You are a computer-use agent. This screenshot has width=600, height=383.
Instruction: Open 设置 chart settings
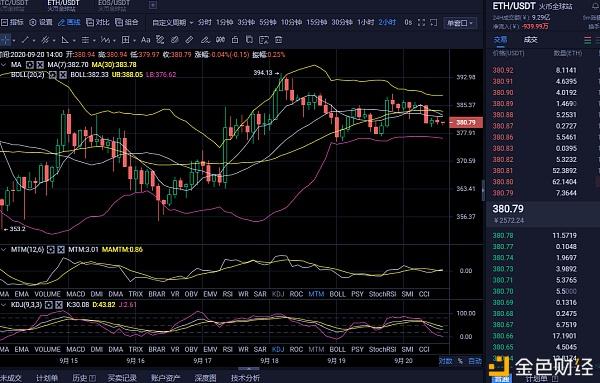[41, 23]
